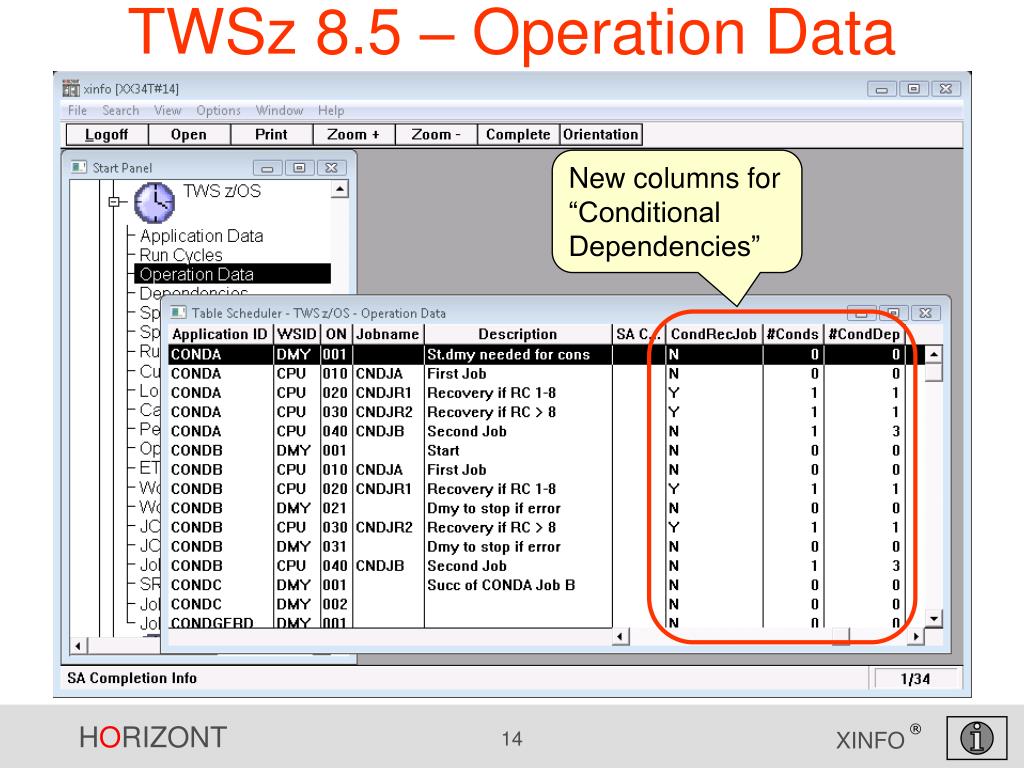Click Start Panel horizontal scroll left arrow
The width and height of the screenshot is (1024, 768).
point(78,646)
